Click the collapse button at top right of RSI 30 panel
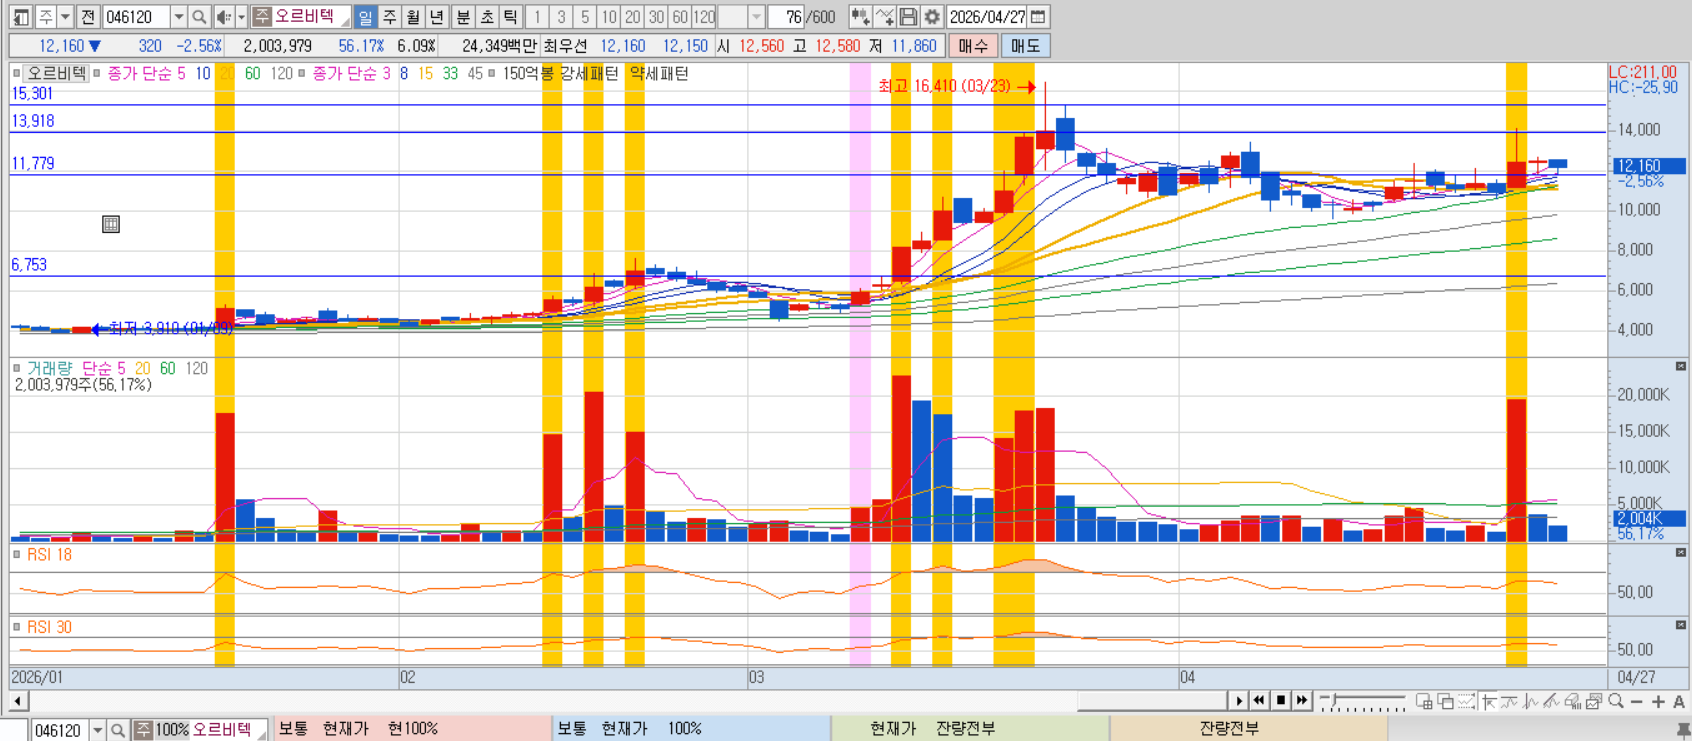 coord(1681,625)
